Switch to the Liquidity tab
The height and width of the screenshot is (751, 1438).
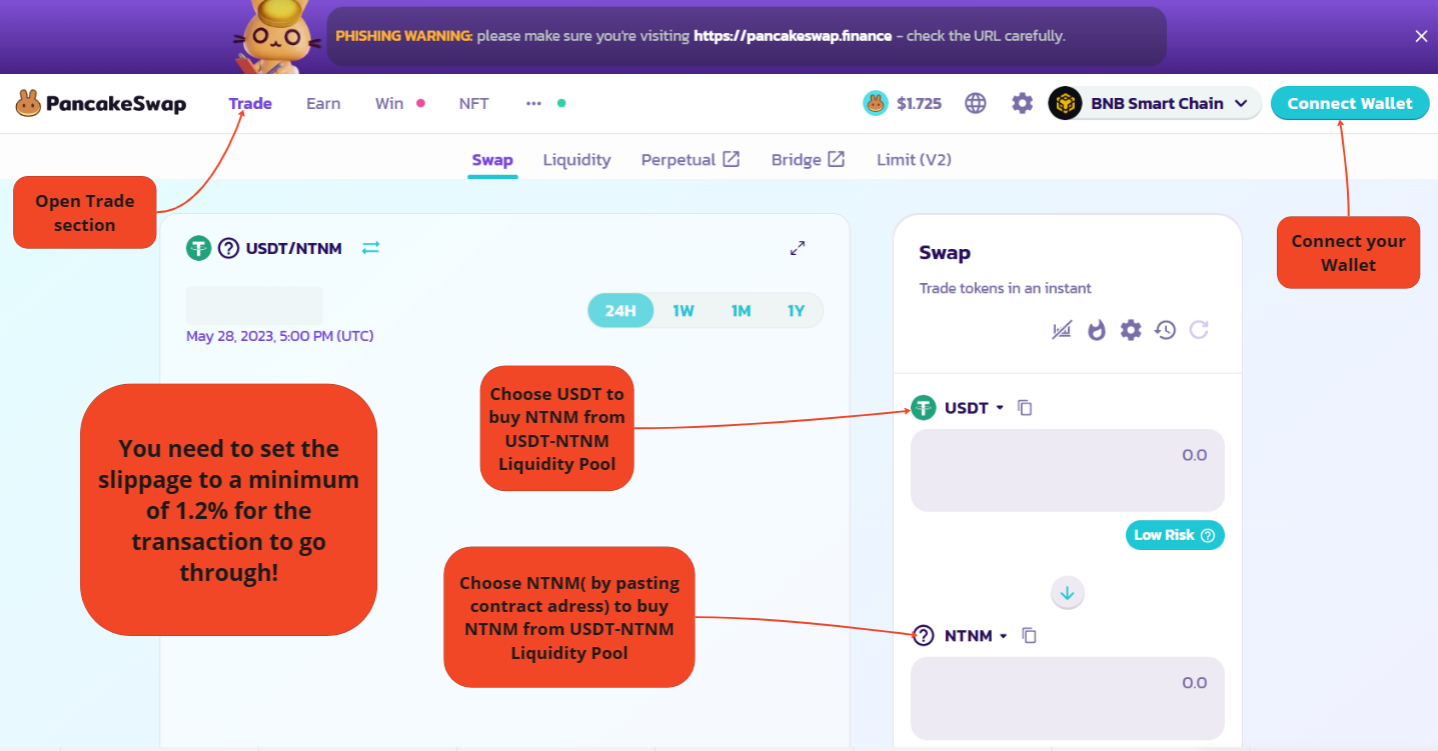pyautogui.click(x=576, y=160)
